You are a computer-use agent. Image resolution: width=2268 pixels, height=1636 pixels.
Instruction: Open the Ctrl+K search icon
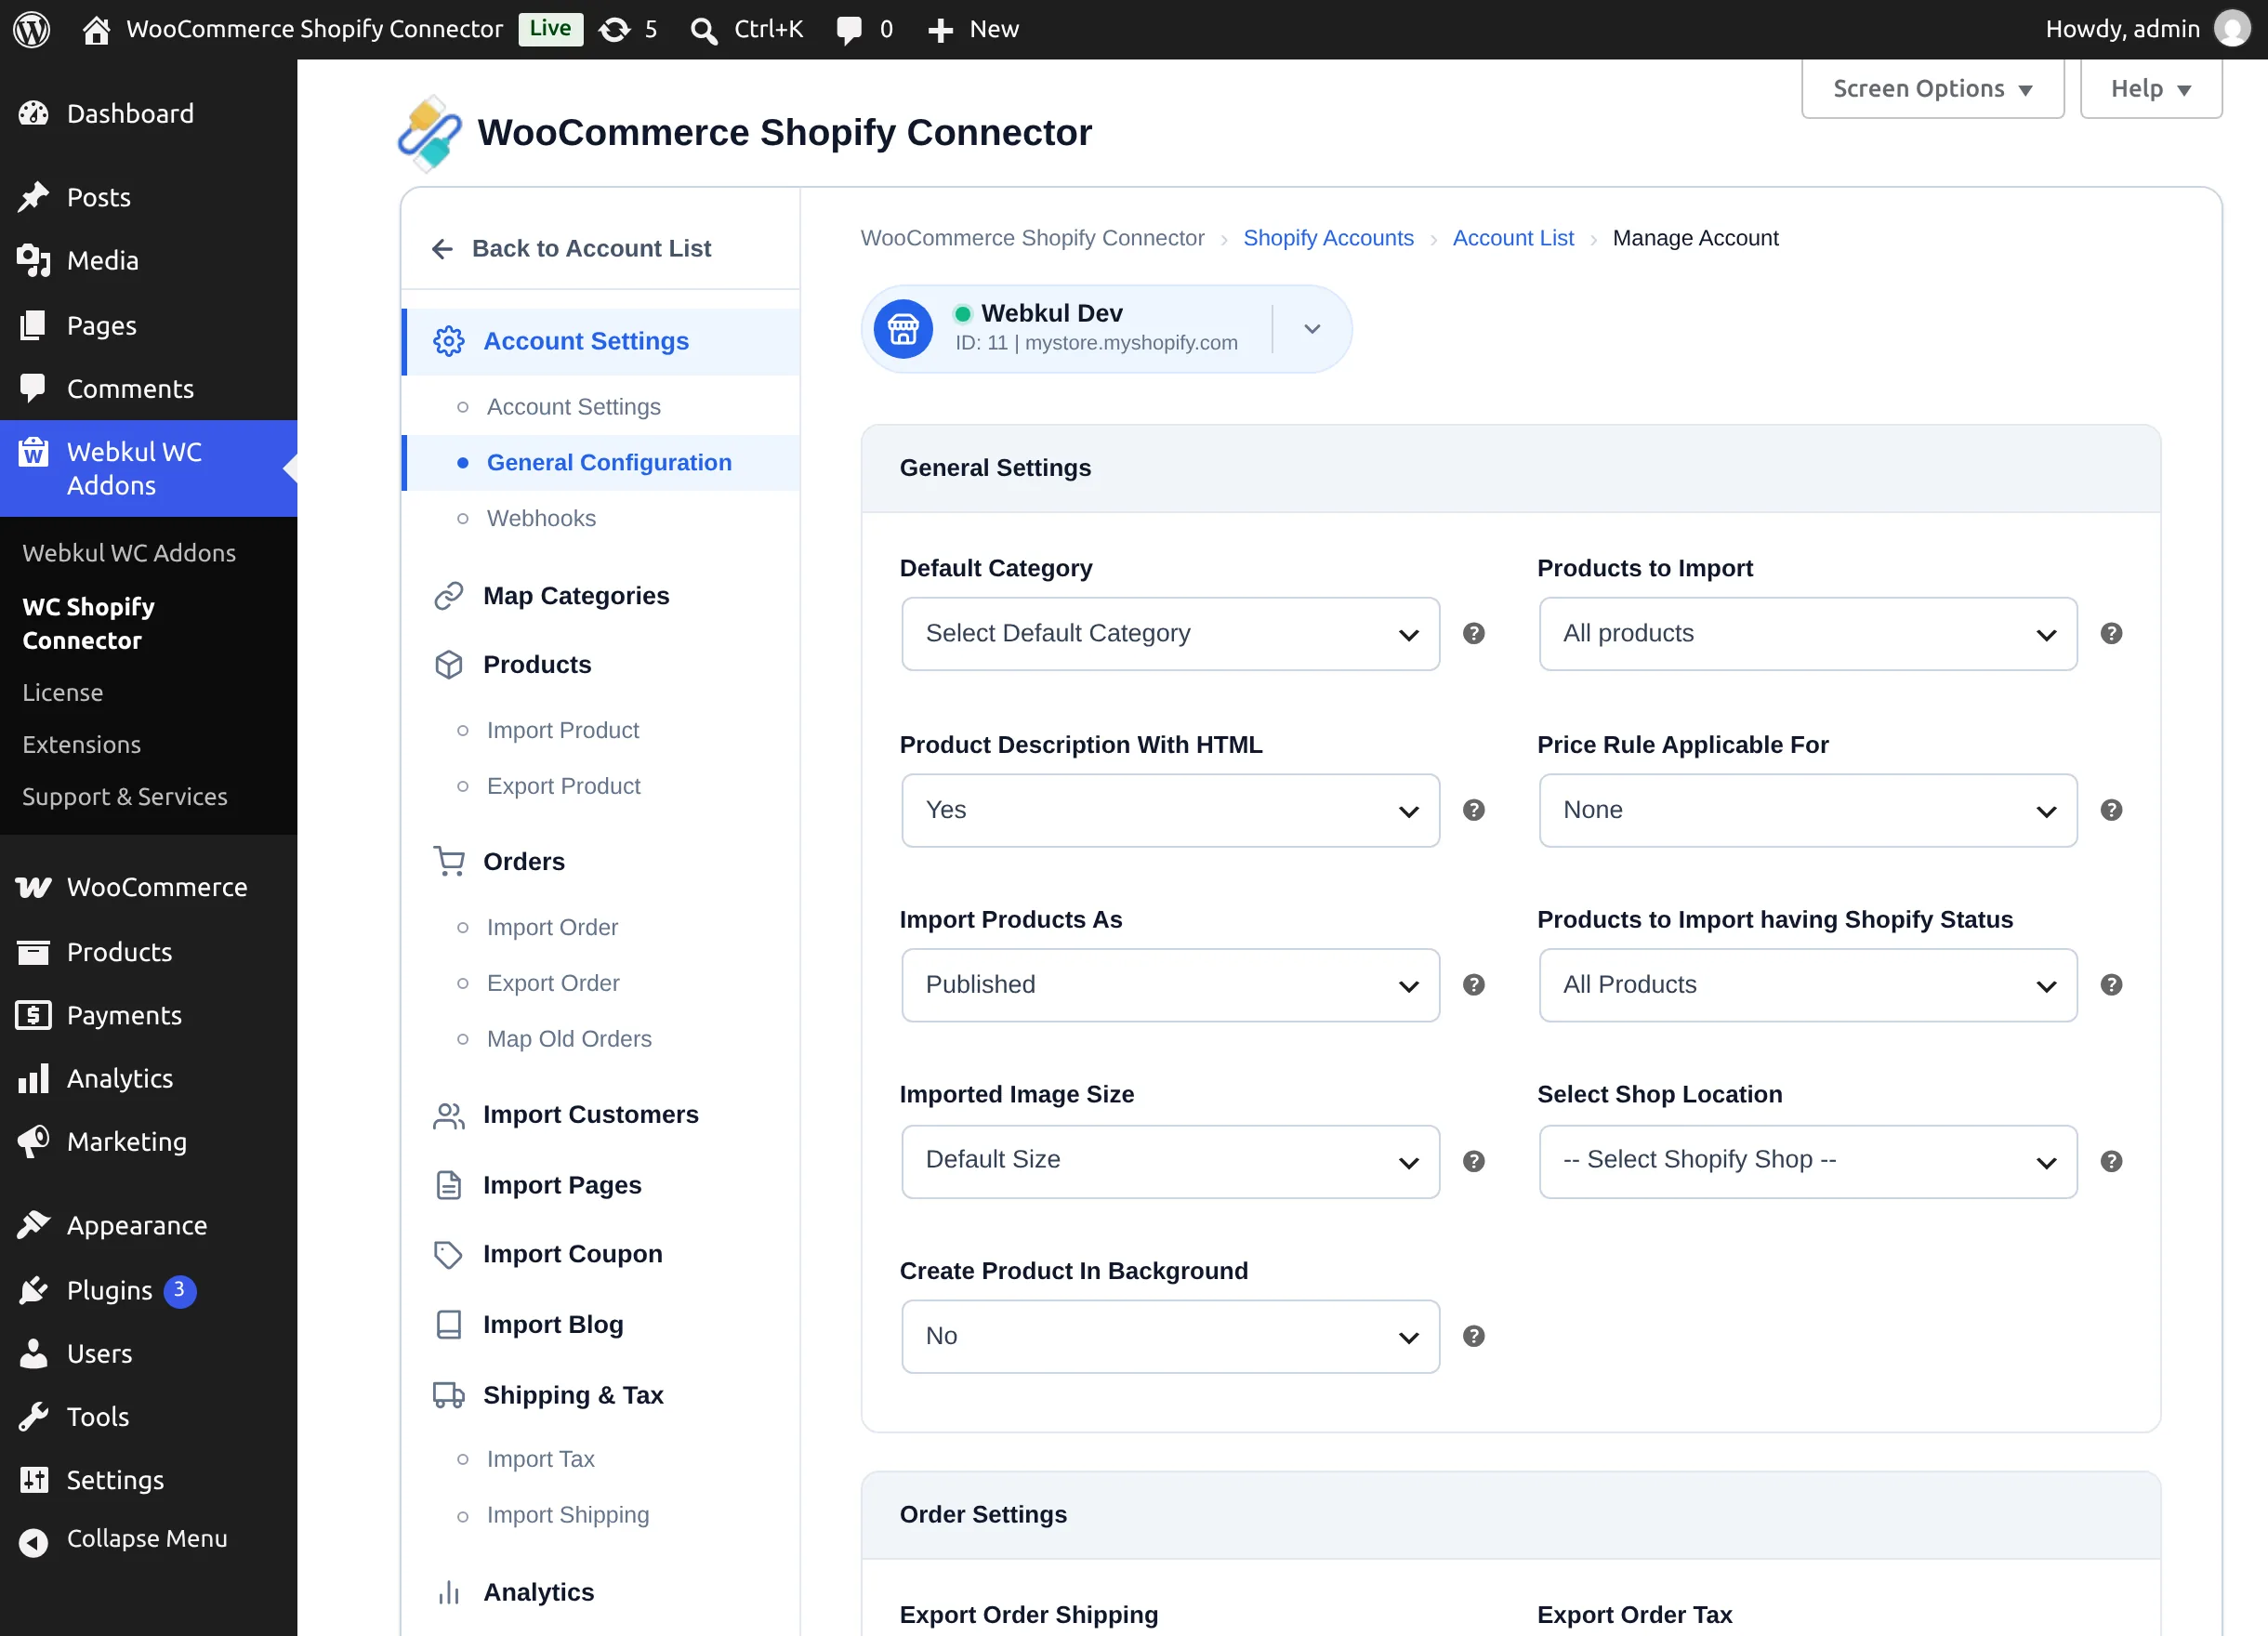[x=703, y=30]
